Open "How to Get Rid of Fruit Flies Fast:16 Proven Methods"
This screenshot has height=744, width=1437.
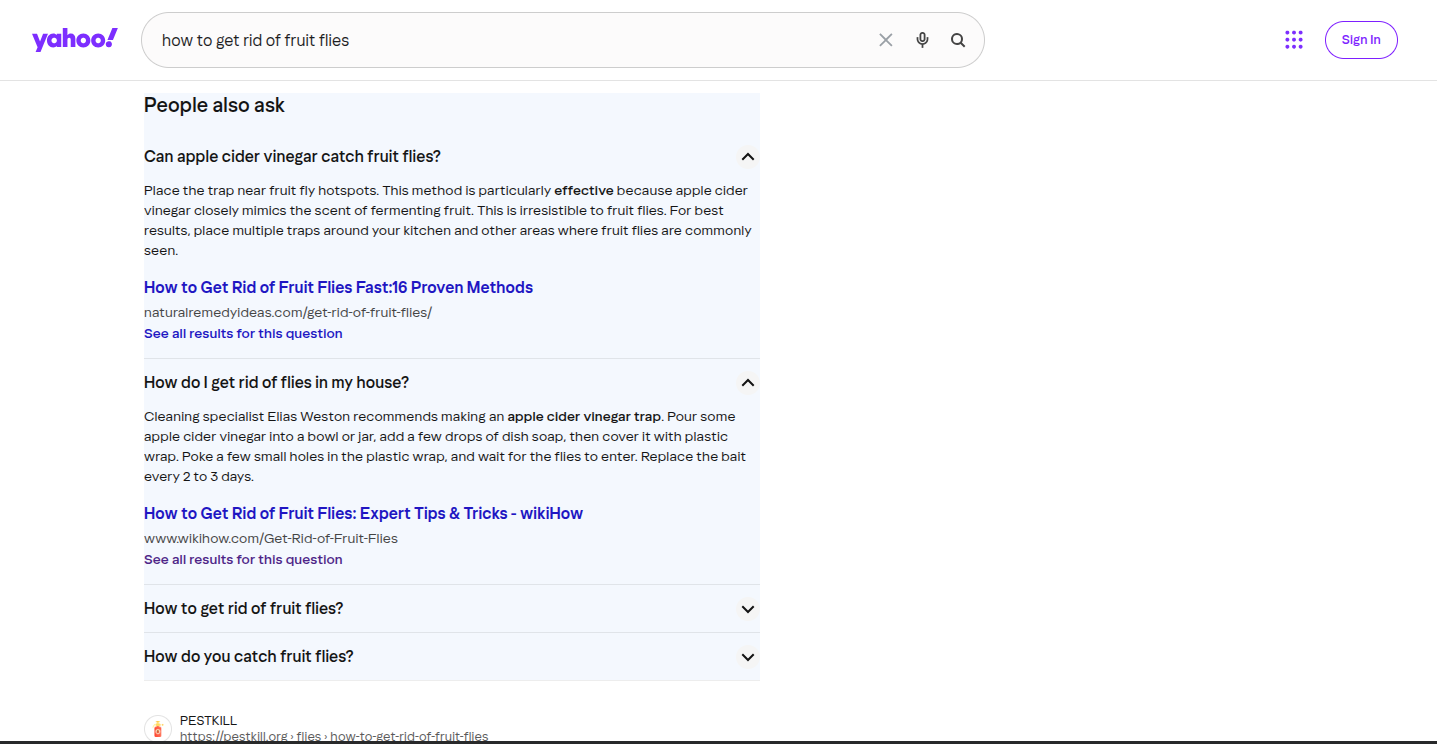click(338, 287)
